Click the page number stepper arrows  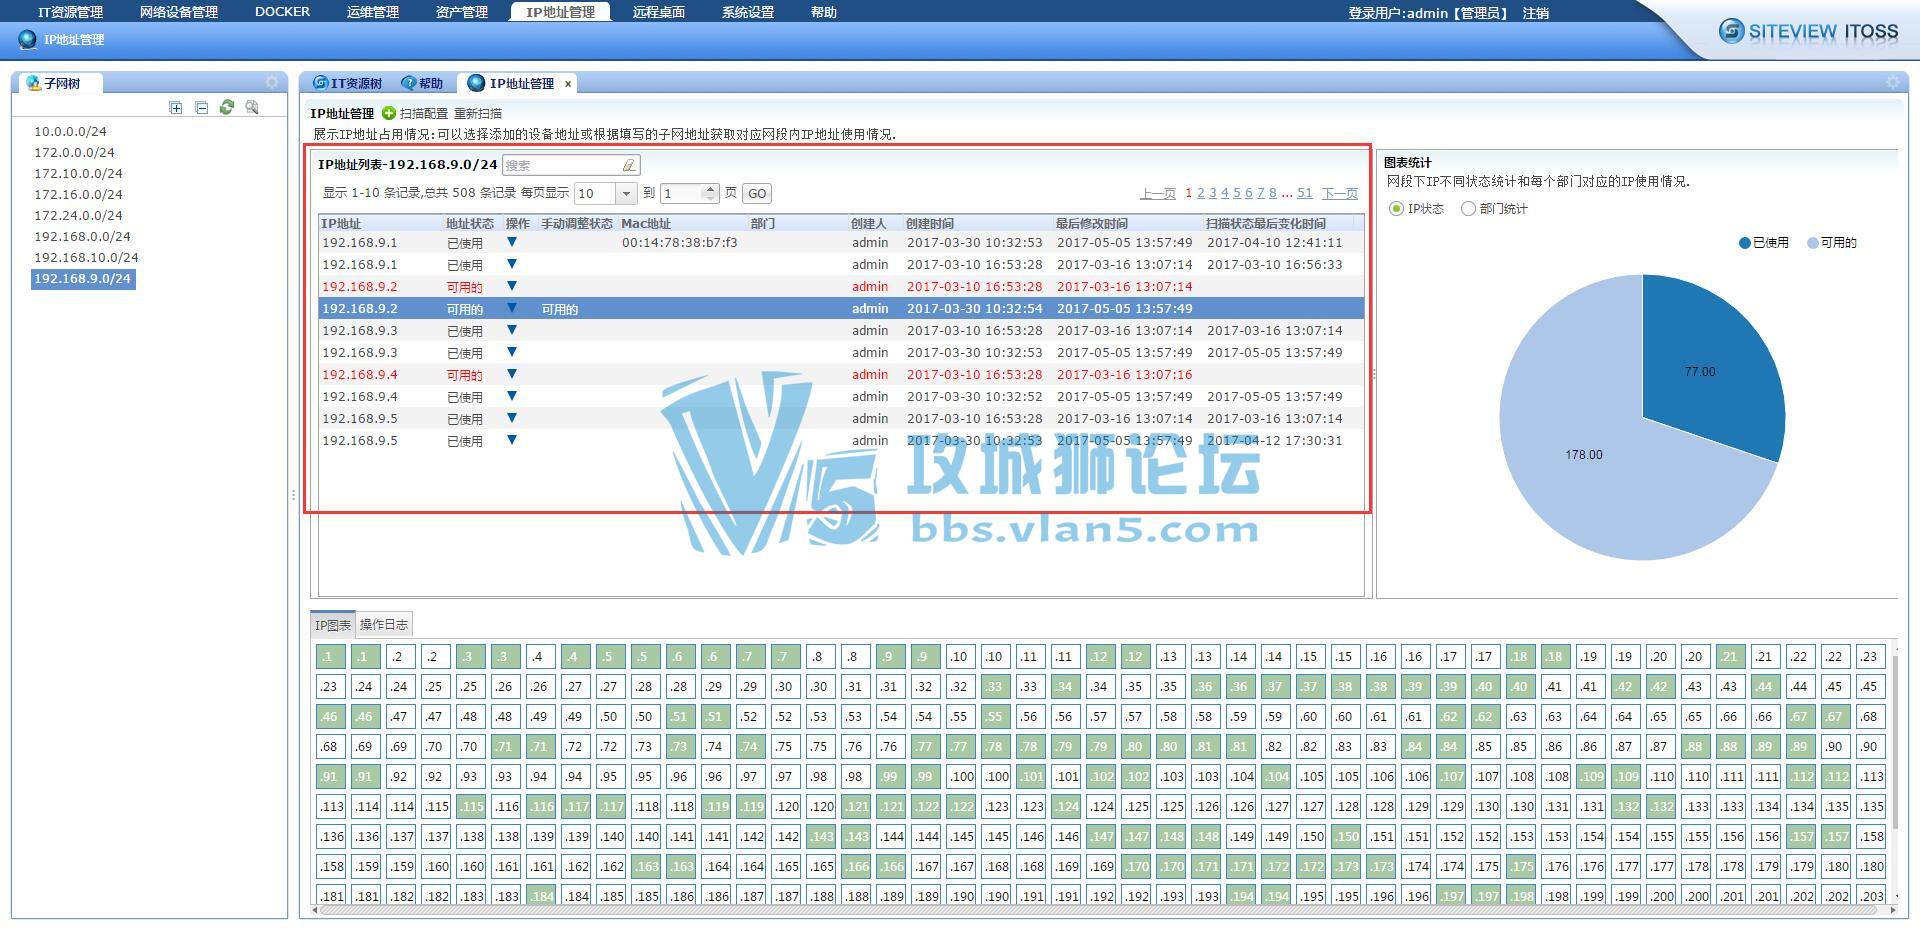[x=710, y=193]
